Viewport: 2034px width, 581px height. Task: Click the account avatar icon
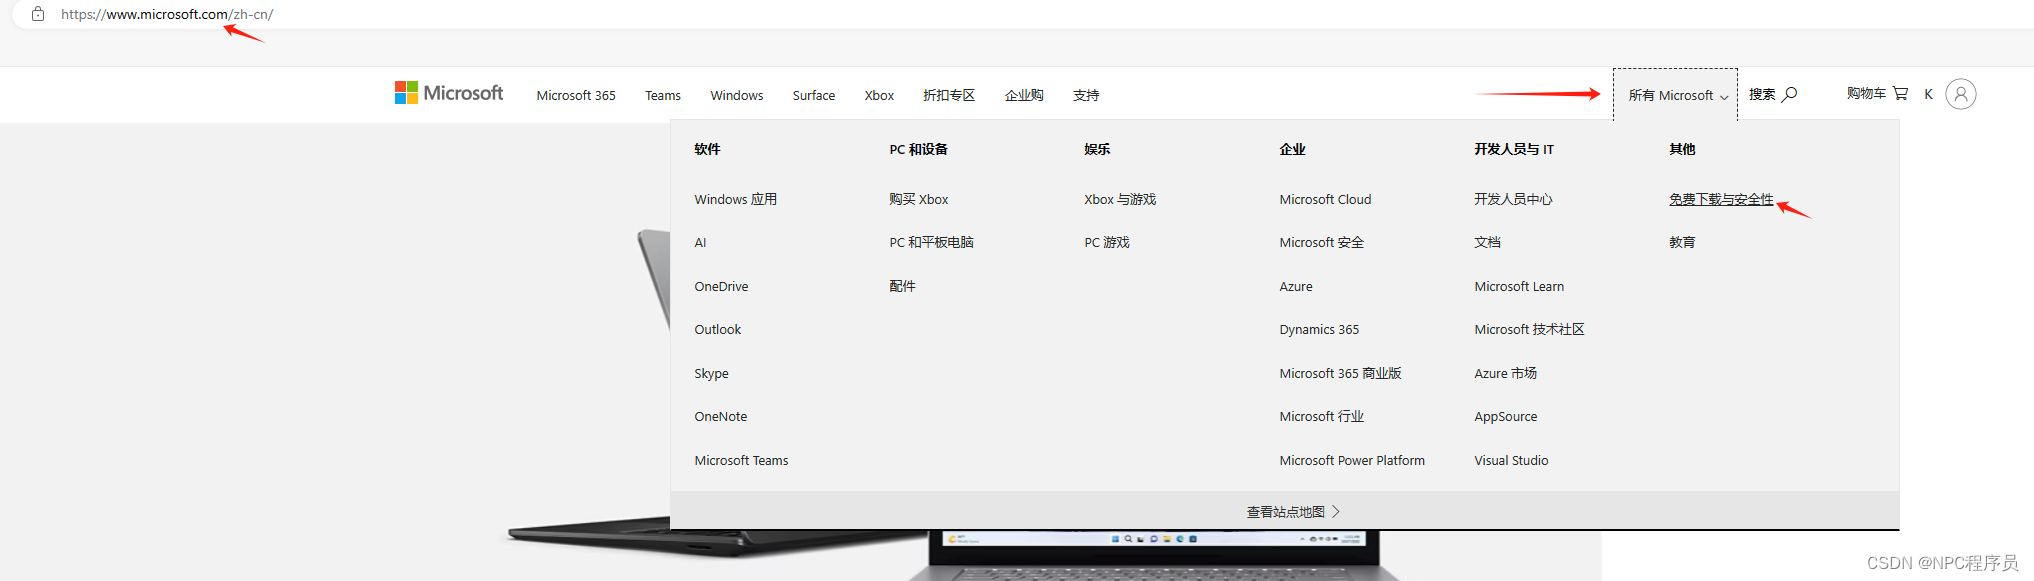click(x=1961, y=94)
